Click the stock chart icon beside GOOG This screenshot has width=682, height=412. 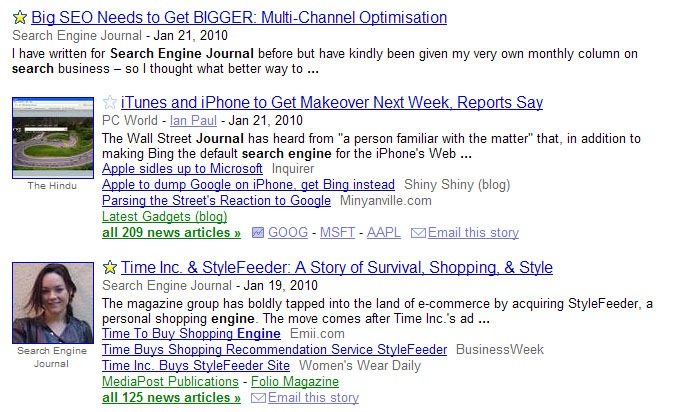click(258, 233)
